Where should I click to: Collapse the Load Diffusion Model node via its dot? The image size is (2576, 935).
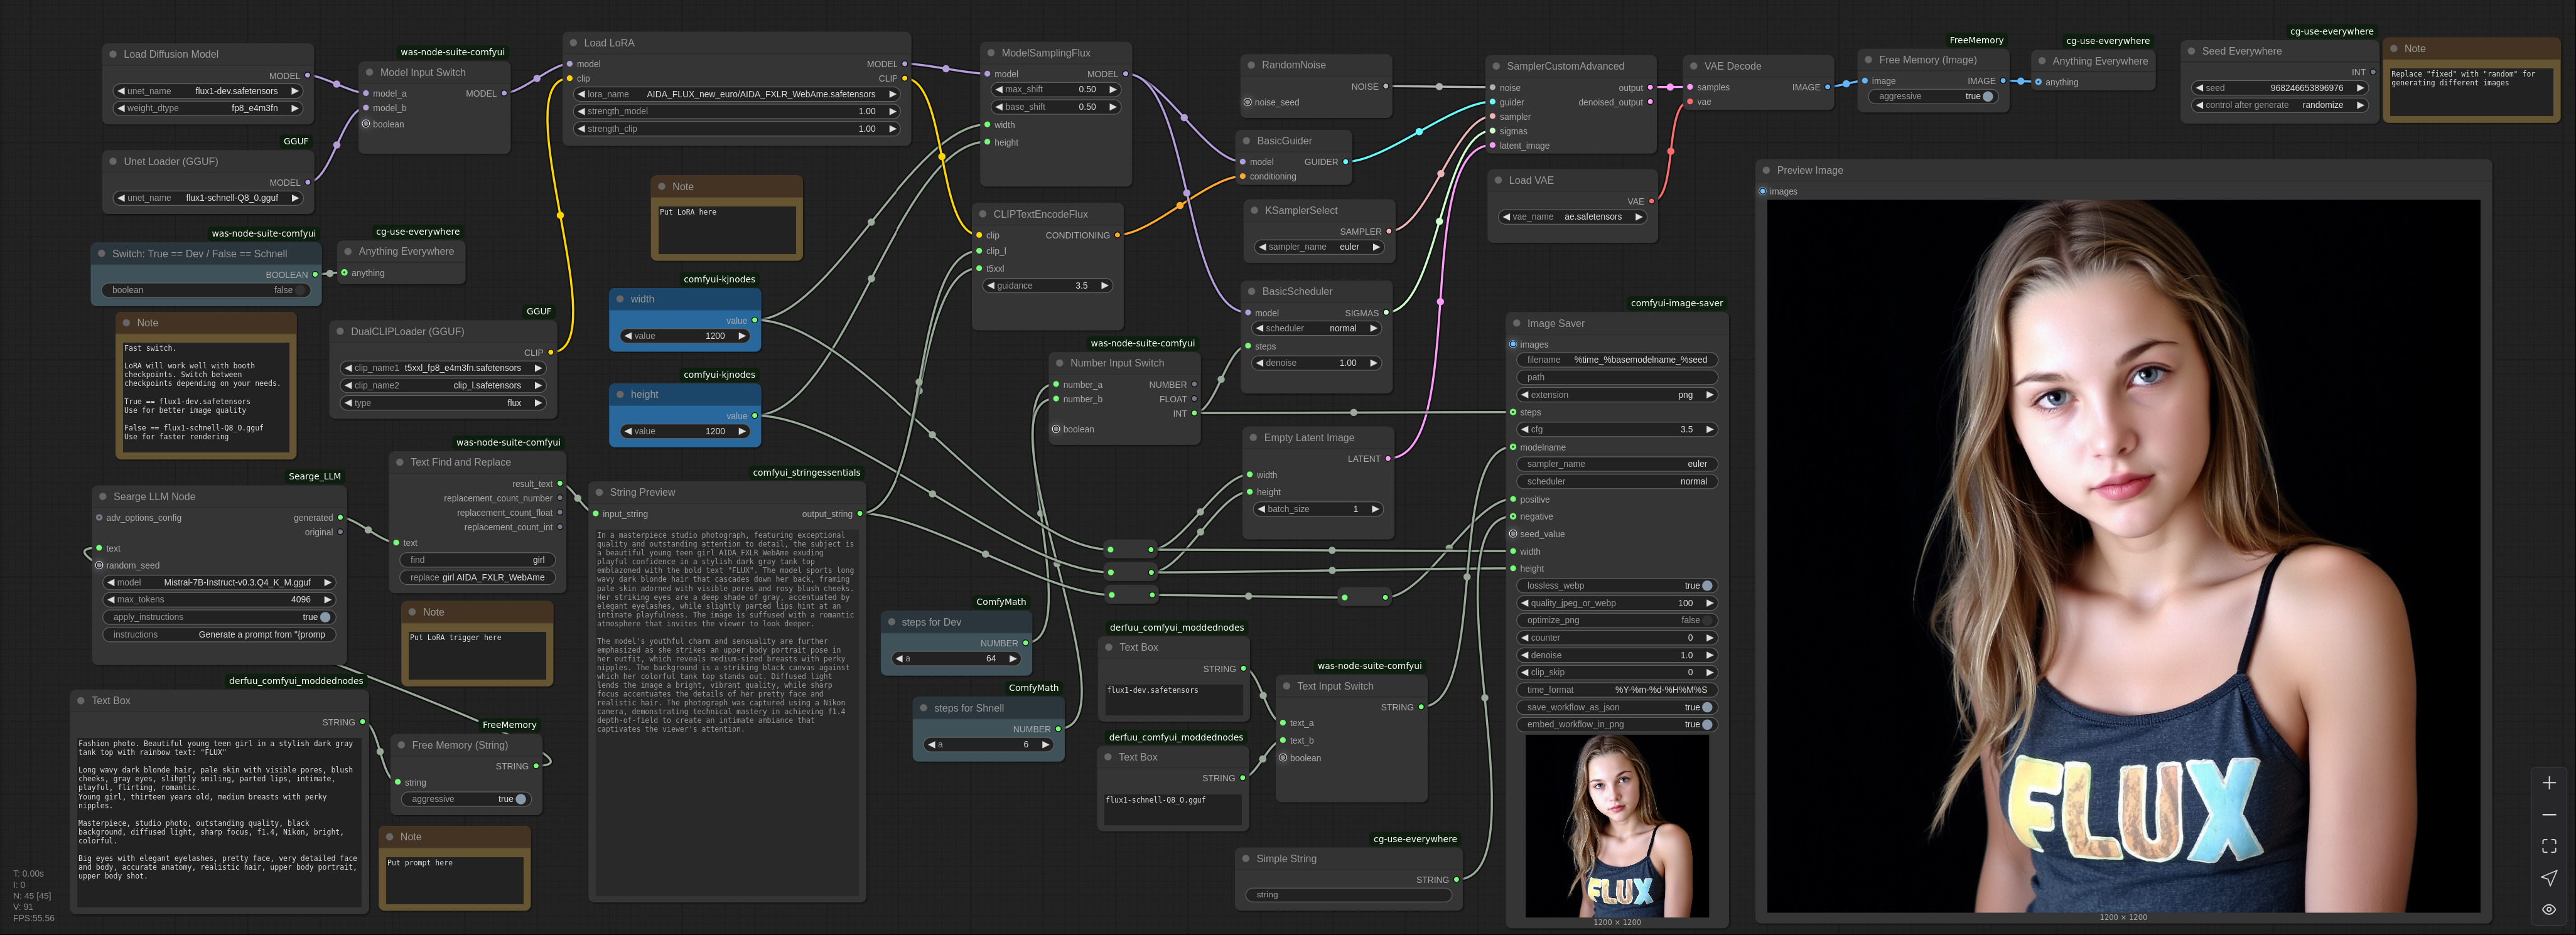point(113,54)
